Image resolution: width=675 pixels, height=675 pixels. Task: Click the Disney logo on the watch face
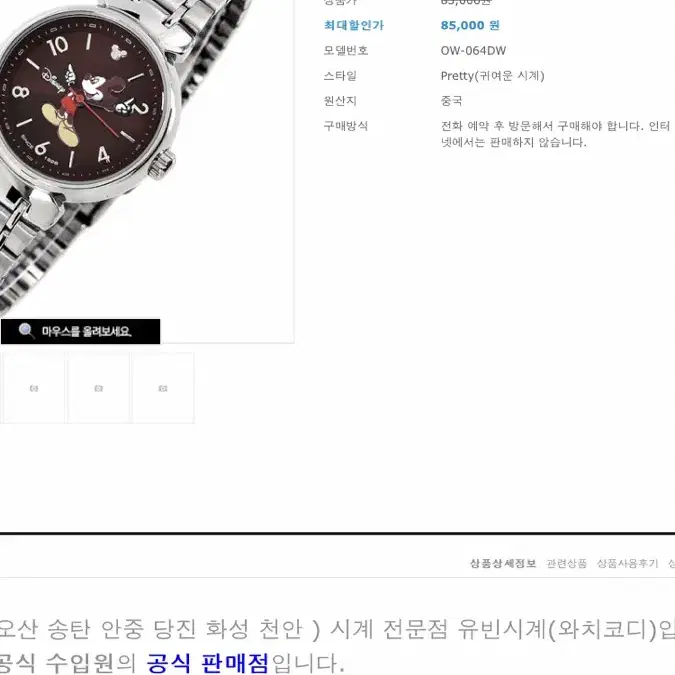(x=53, y=82)
